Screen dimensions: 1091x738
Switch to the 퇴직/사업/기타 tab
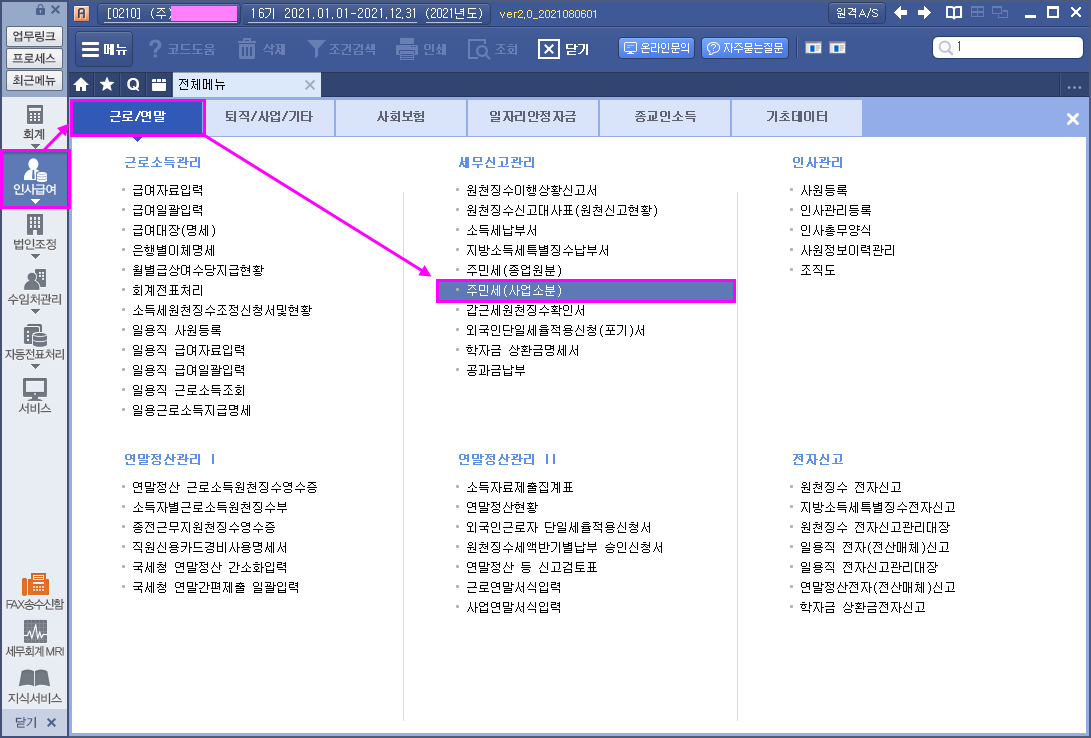269,117
